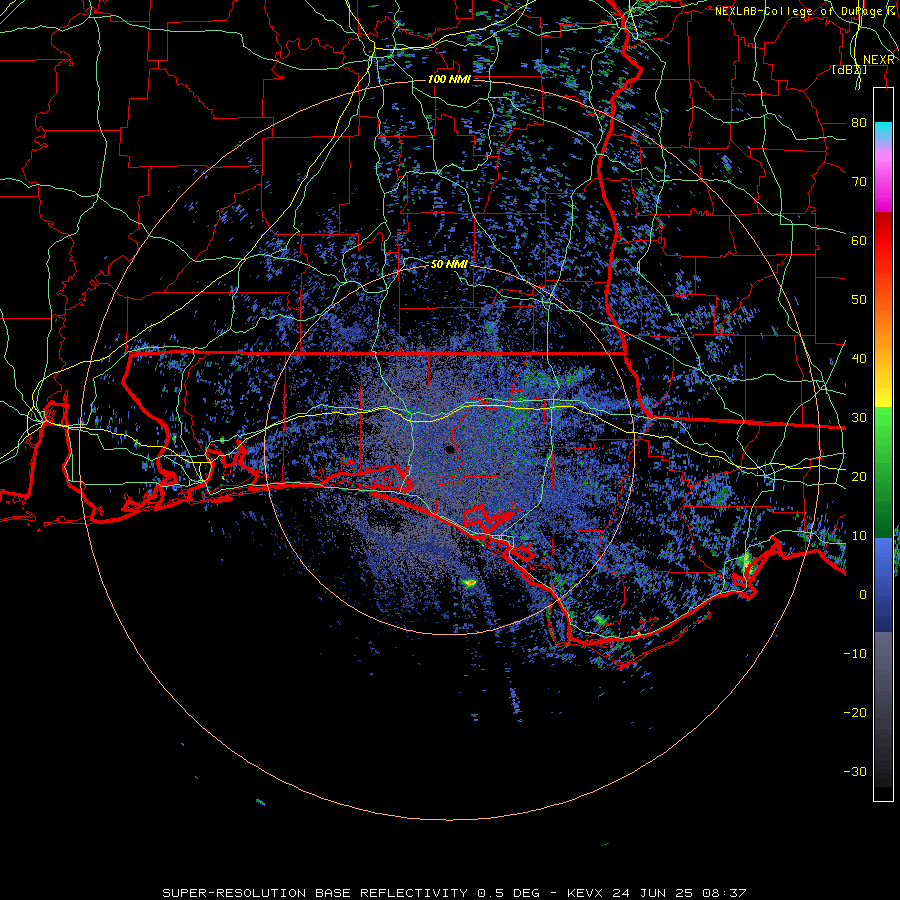Click the -10 value on the dBZ scale
The height and width of the screenshot is (900, 900).
click(x=855, y=654)
